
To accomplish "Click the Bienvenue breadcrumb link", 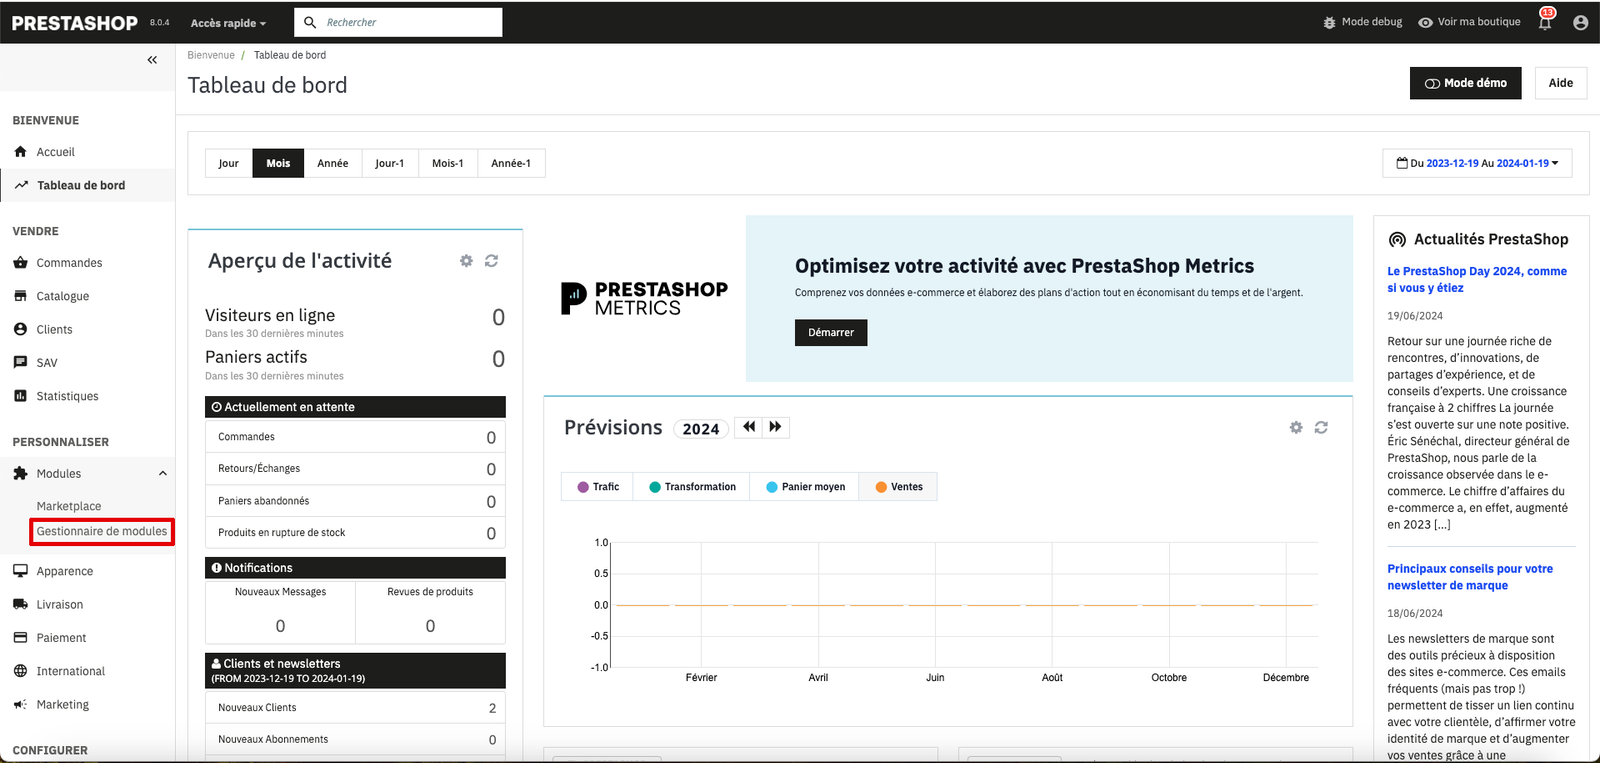I will (x=211, y=55).
